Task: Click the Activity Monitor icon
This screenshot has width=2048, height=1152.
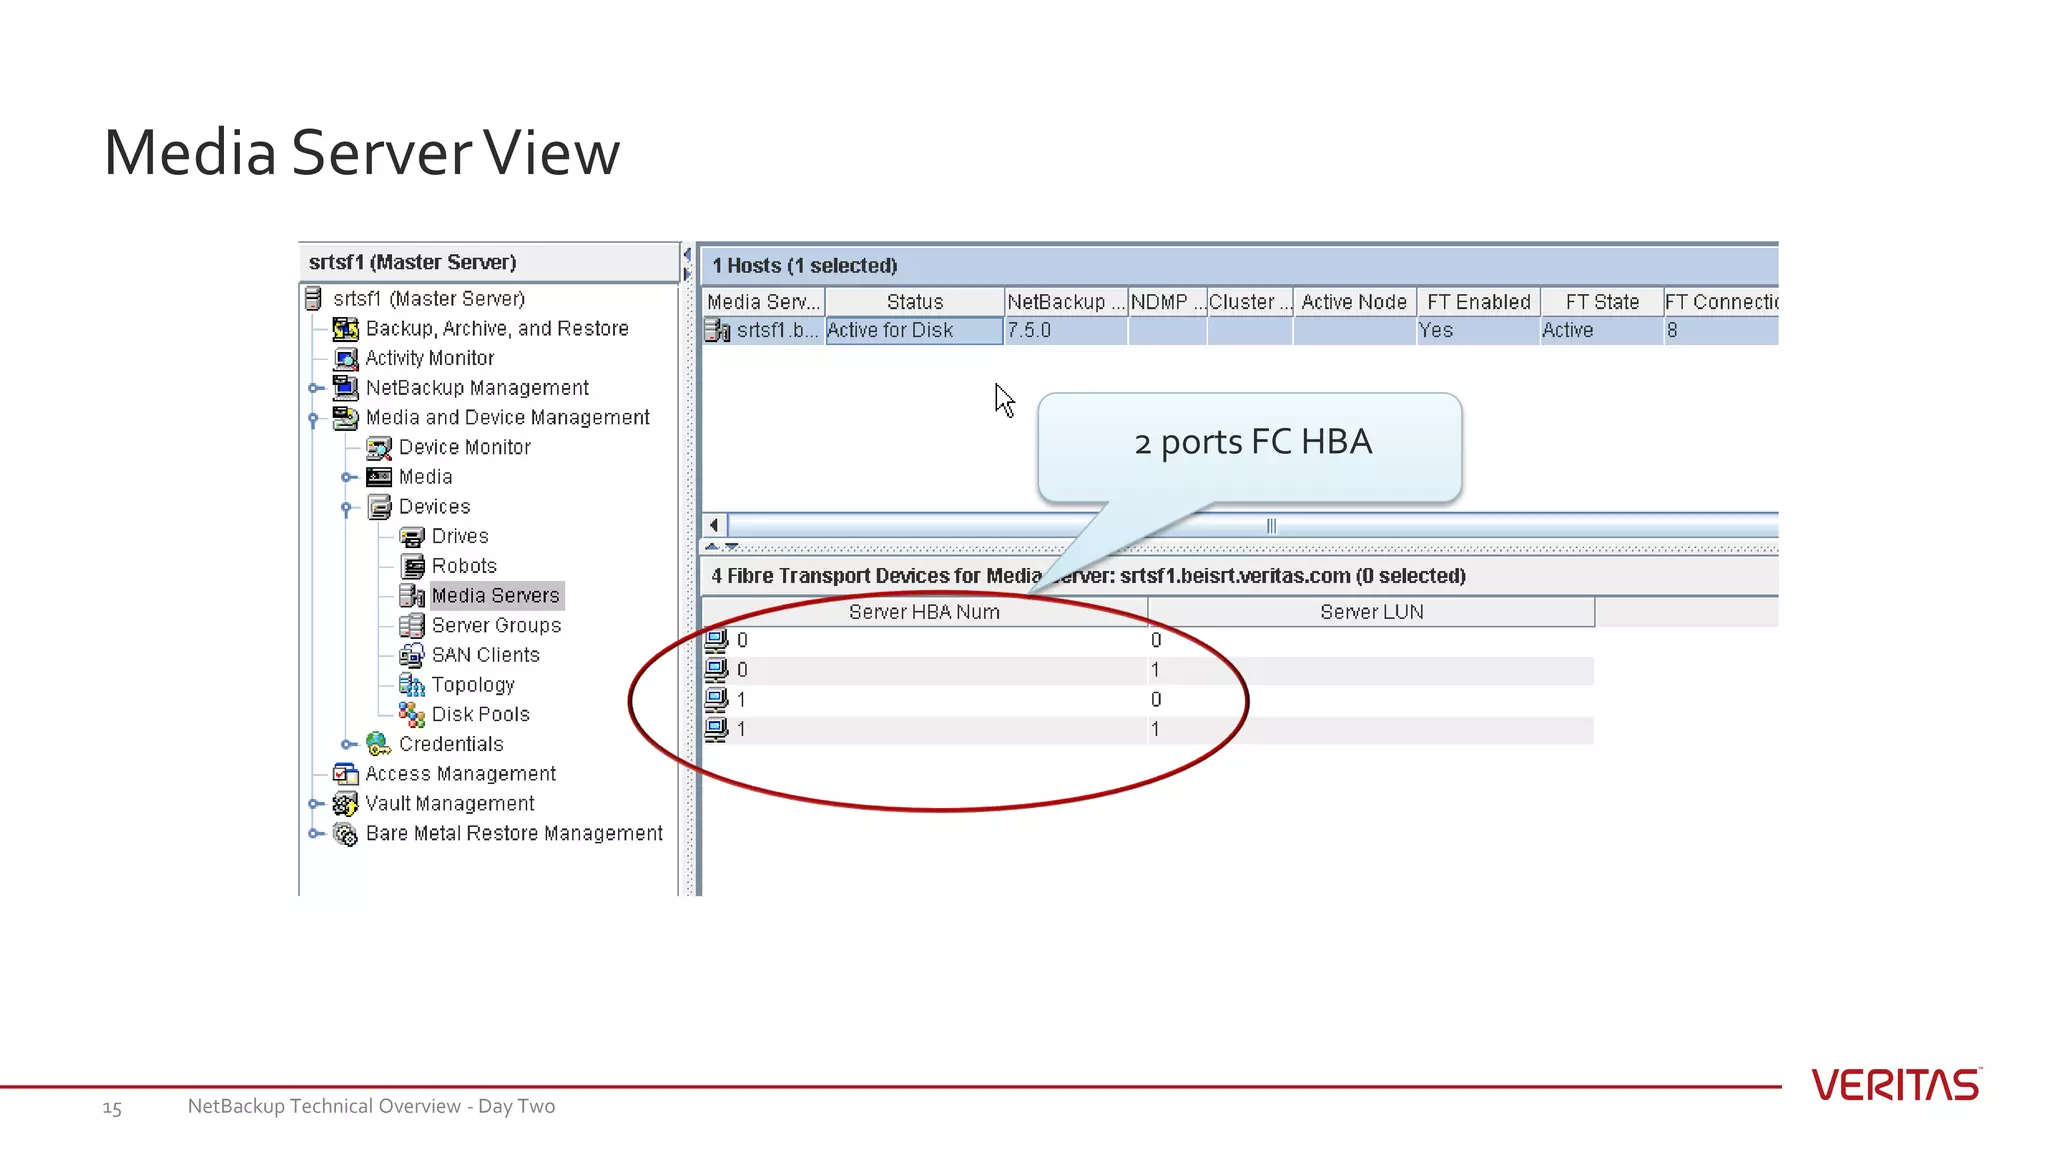Action: point(346,358)
